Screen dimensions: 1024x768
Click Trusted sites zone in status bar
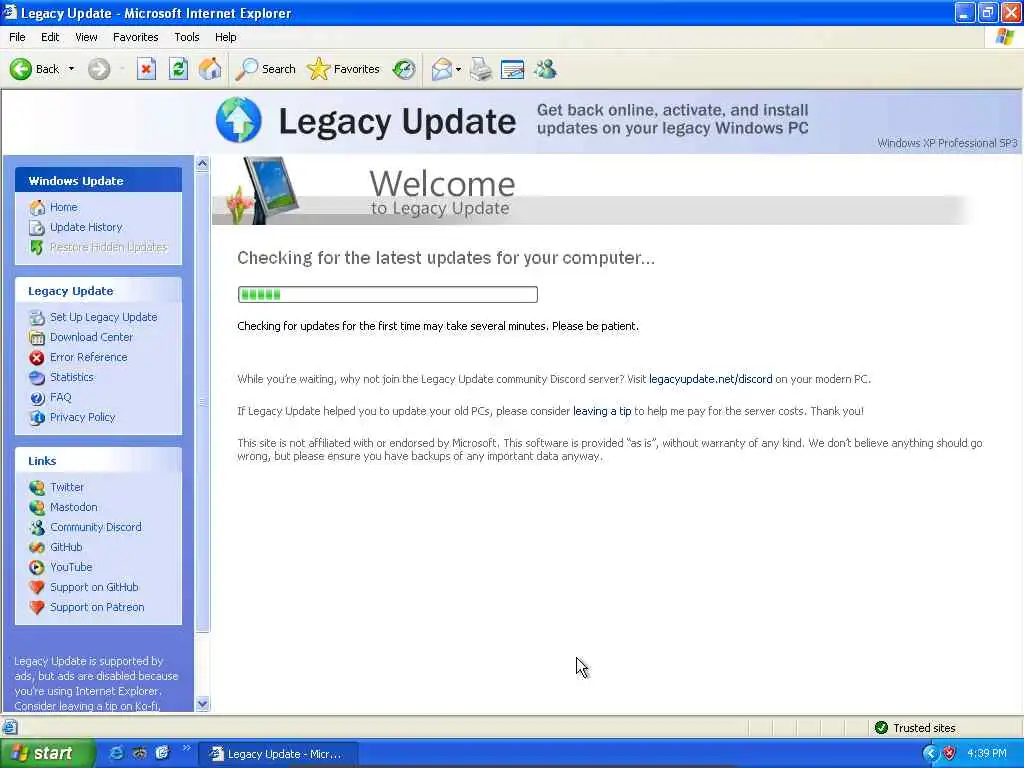(x=916, y=728)
